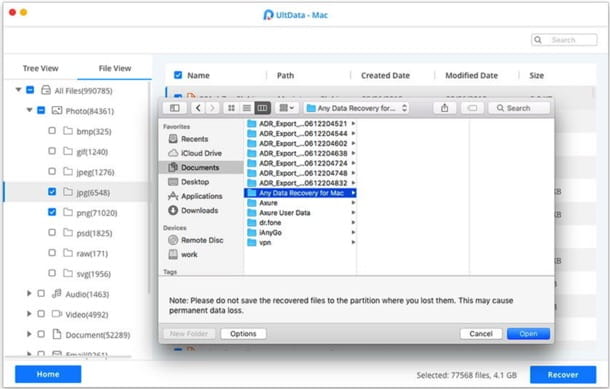Select folder ADR_Export_...0612204521
This screenshot has height=389, width=610.
(300, 124)
